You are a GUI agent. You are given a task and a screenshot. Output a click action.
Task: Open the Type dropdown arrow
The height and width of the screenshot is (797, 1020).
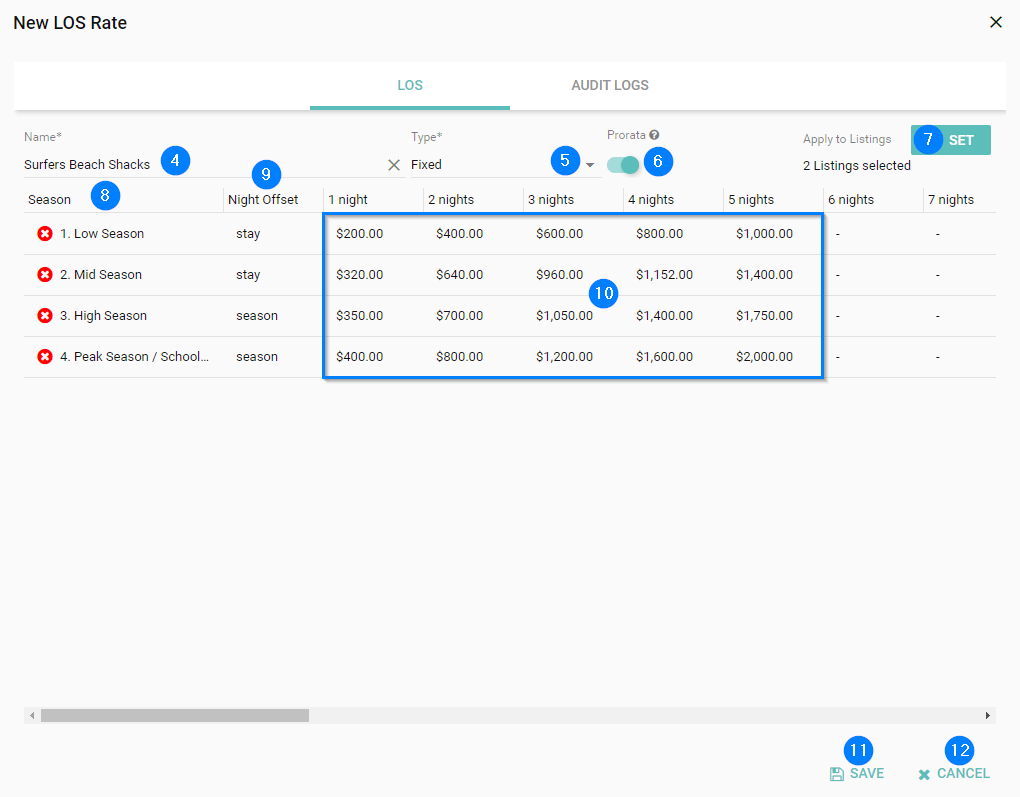click(590, 165)
